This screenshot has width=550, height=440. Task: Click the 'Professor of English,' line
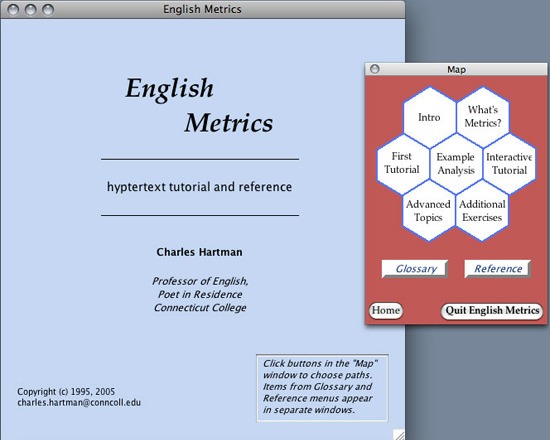200,281
